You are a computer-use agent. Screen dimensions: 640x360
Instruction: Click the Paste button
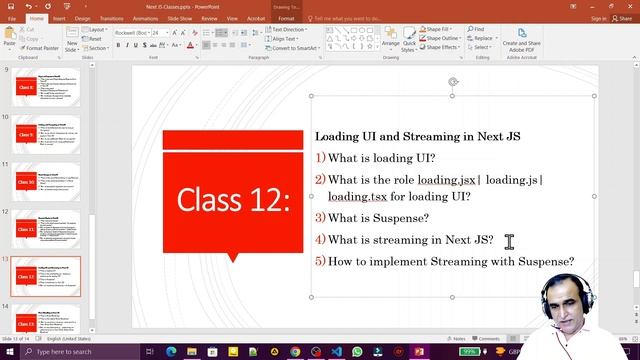(x=9, y=39)
